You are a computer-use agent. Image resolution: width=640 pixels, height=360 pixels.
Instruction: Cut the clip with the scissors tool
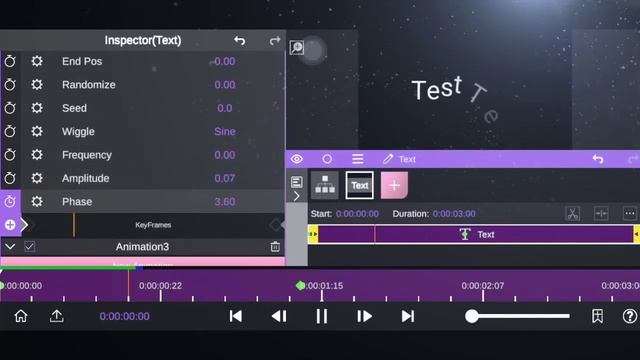[573, 213]
